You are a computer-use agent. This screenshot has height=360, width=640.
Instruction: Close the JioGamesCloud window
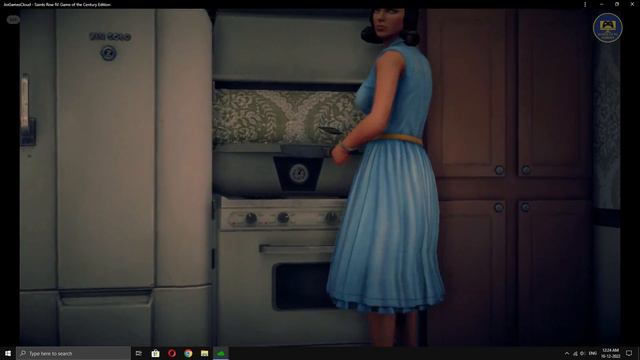[x=632, y=4]
